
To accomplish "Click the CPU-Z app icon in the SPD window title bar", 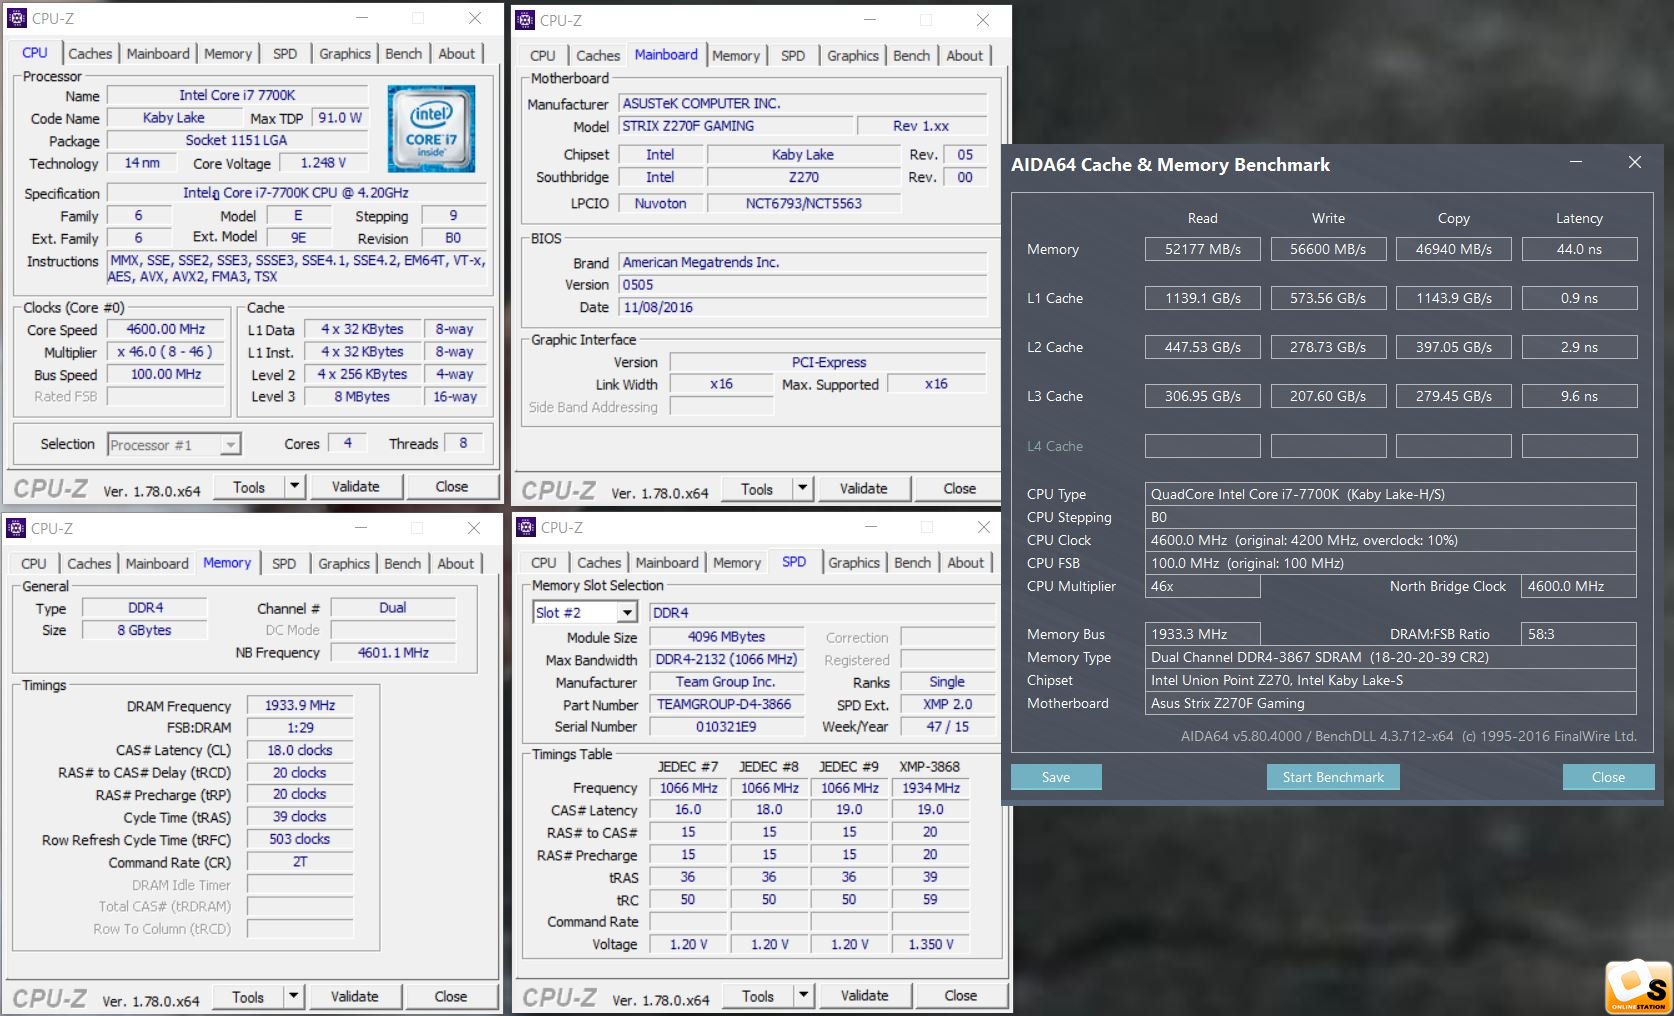I will pyautogui.click(x=526, y=527).
